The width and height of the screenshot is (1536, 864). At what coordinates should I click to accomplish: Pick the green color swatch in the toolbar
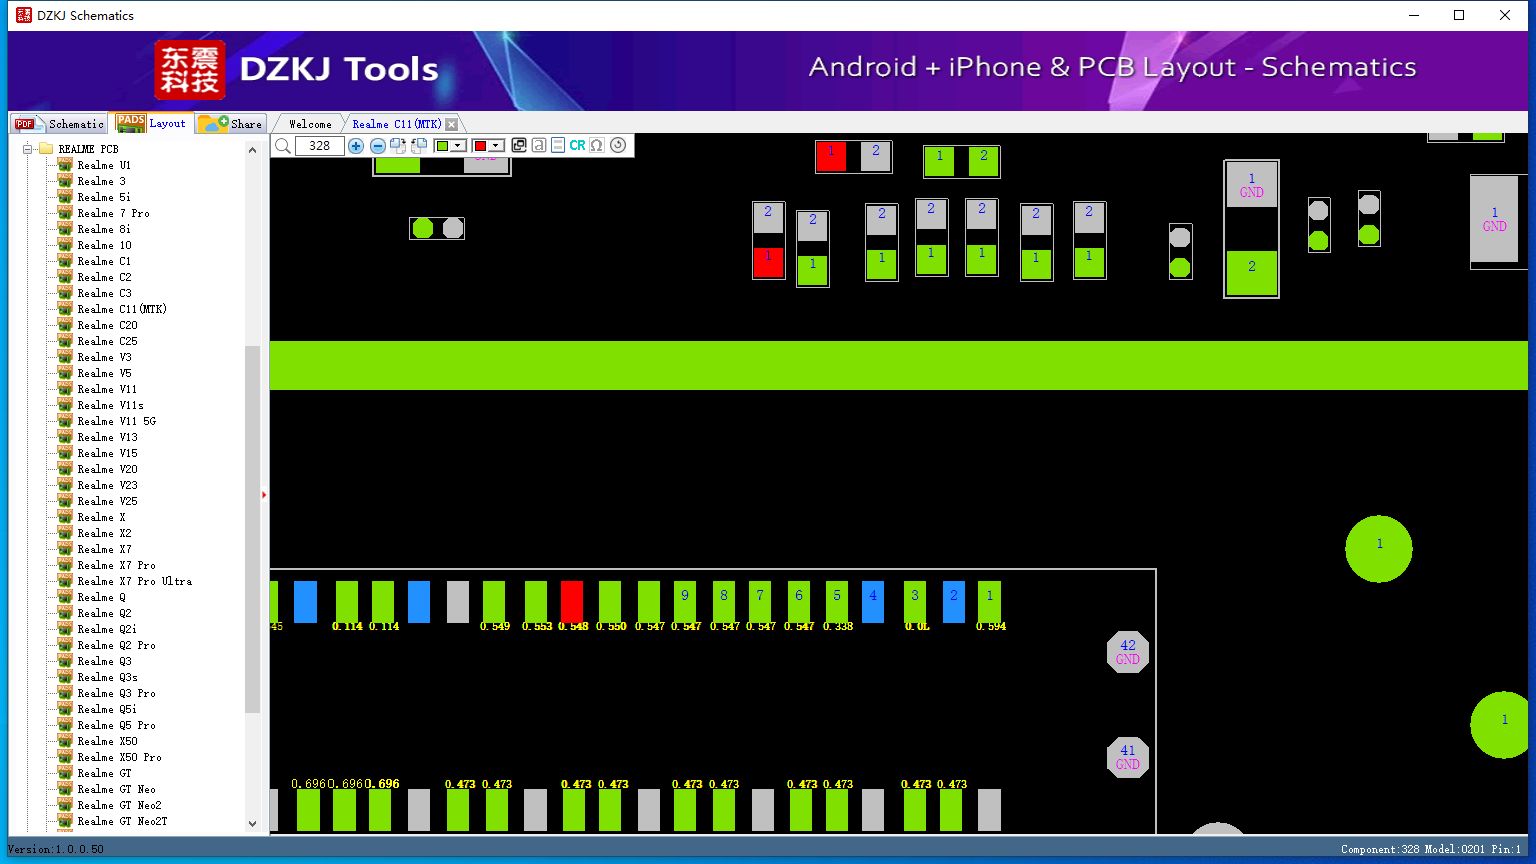pos(442,146)
